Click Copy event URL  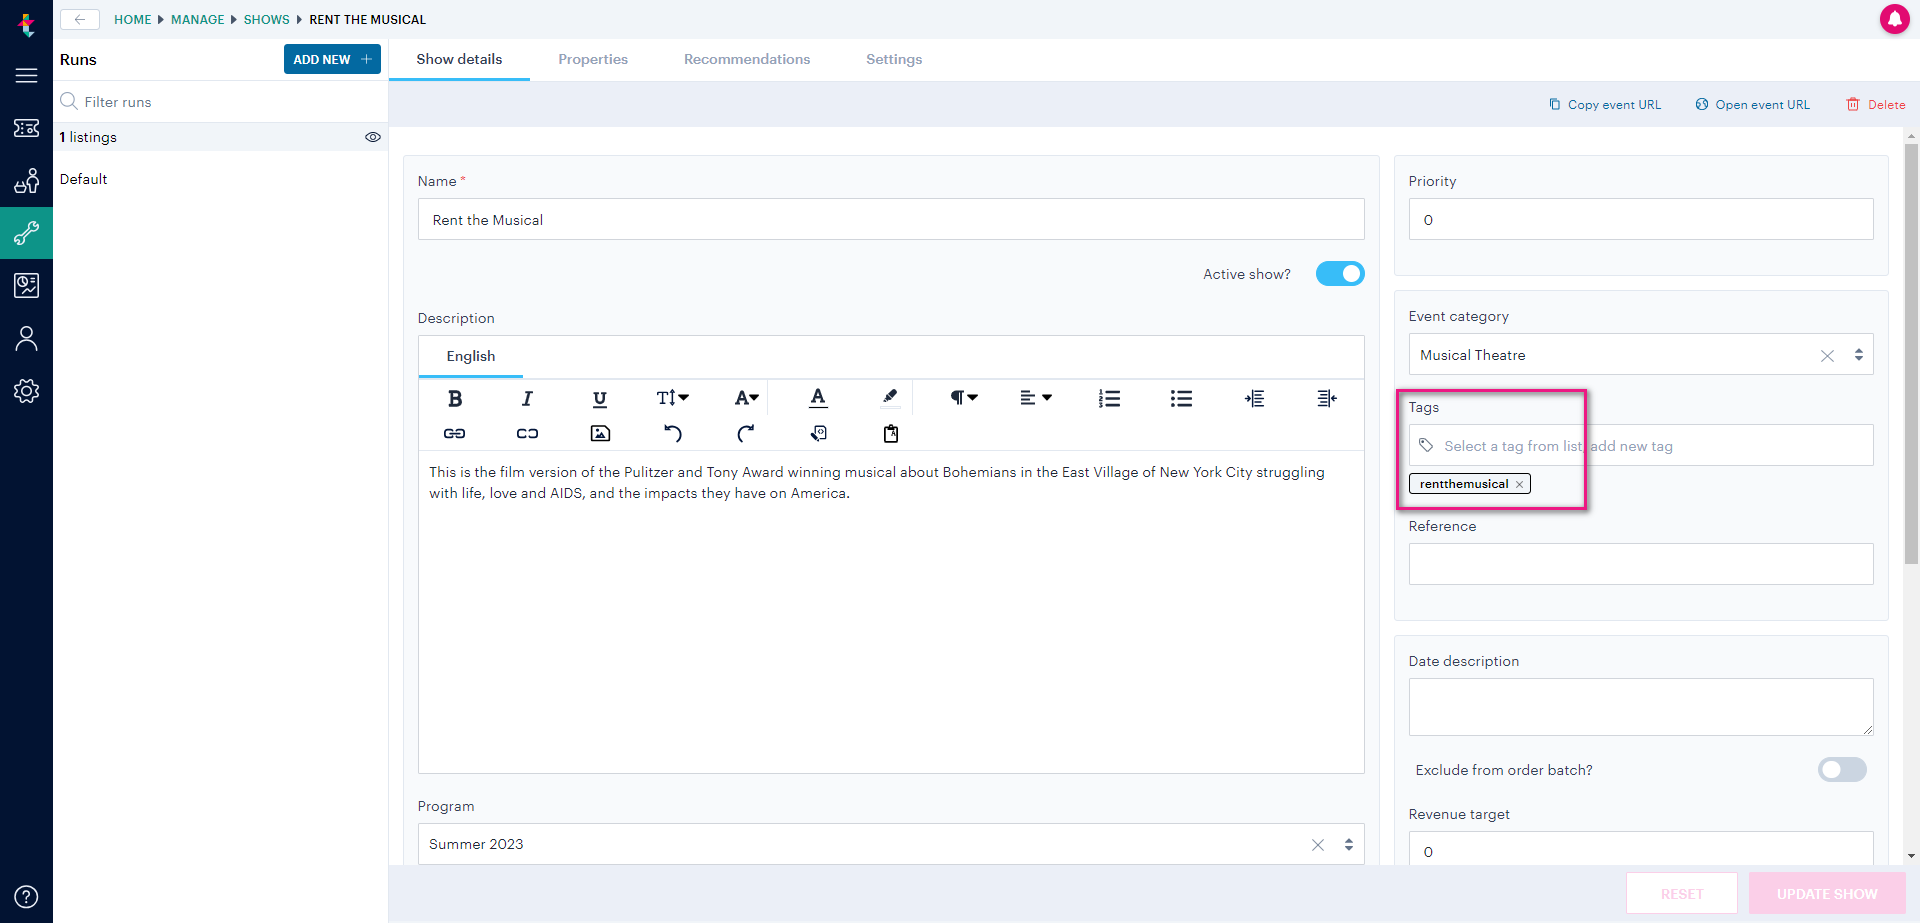tap(1605, 105)
